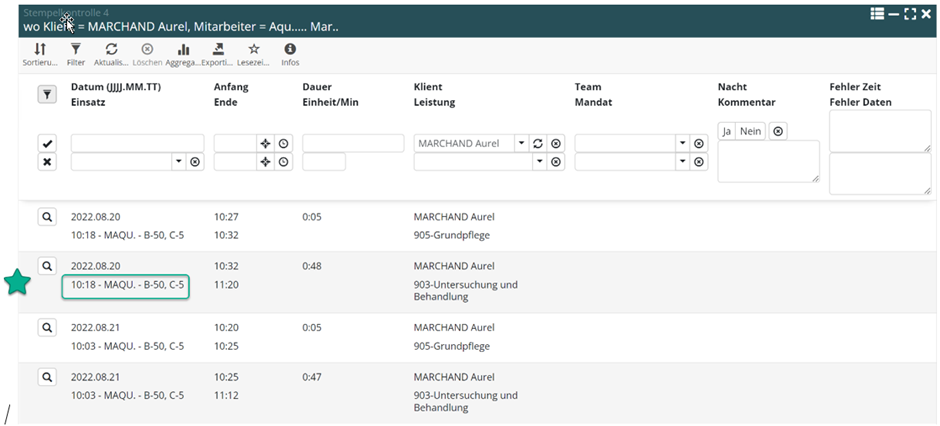
Task: Expand the Klient MARCHAND Aurel dropdown
Action: point(521,144)
